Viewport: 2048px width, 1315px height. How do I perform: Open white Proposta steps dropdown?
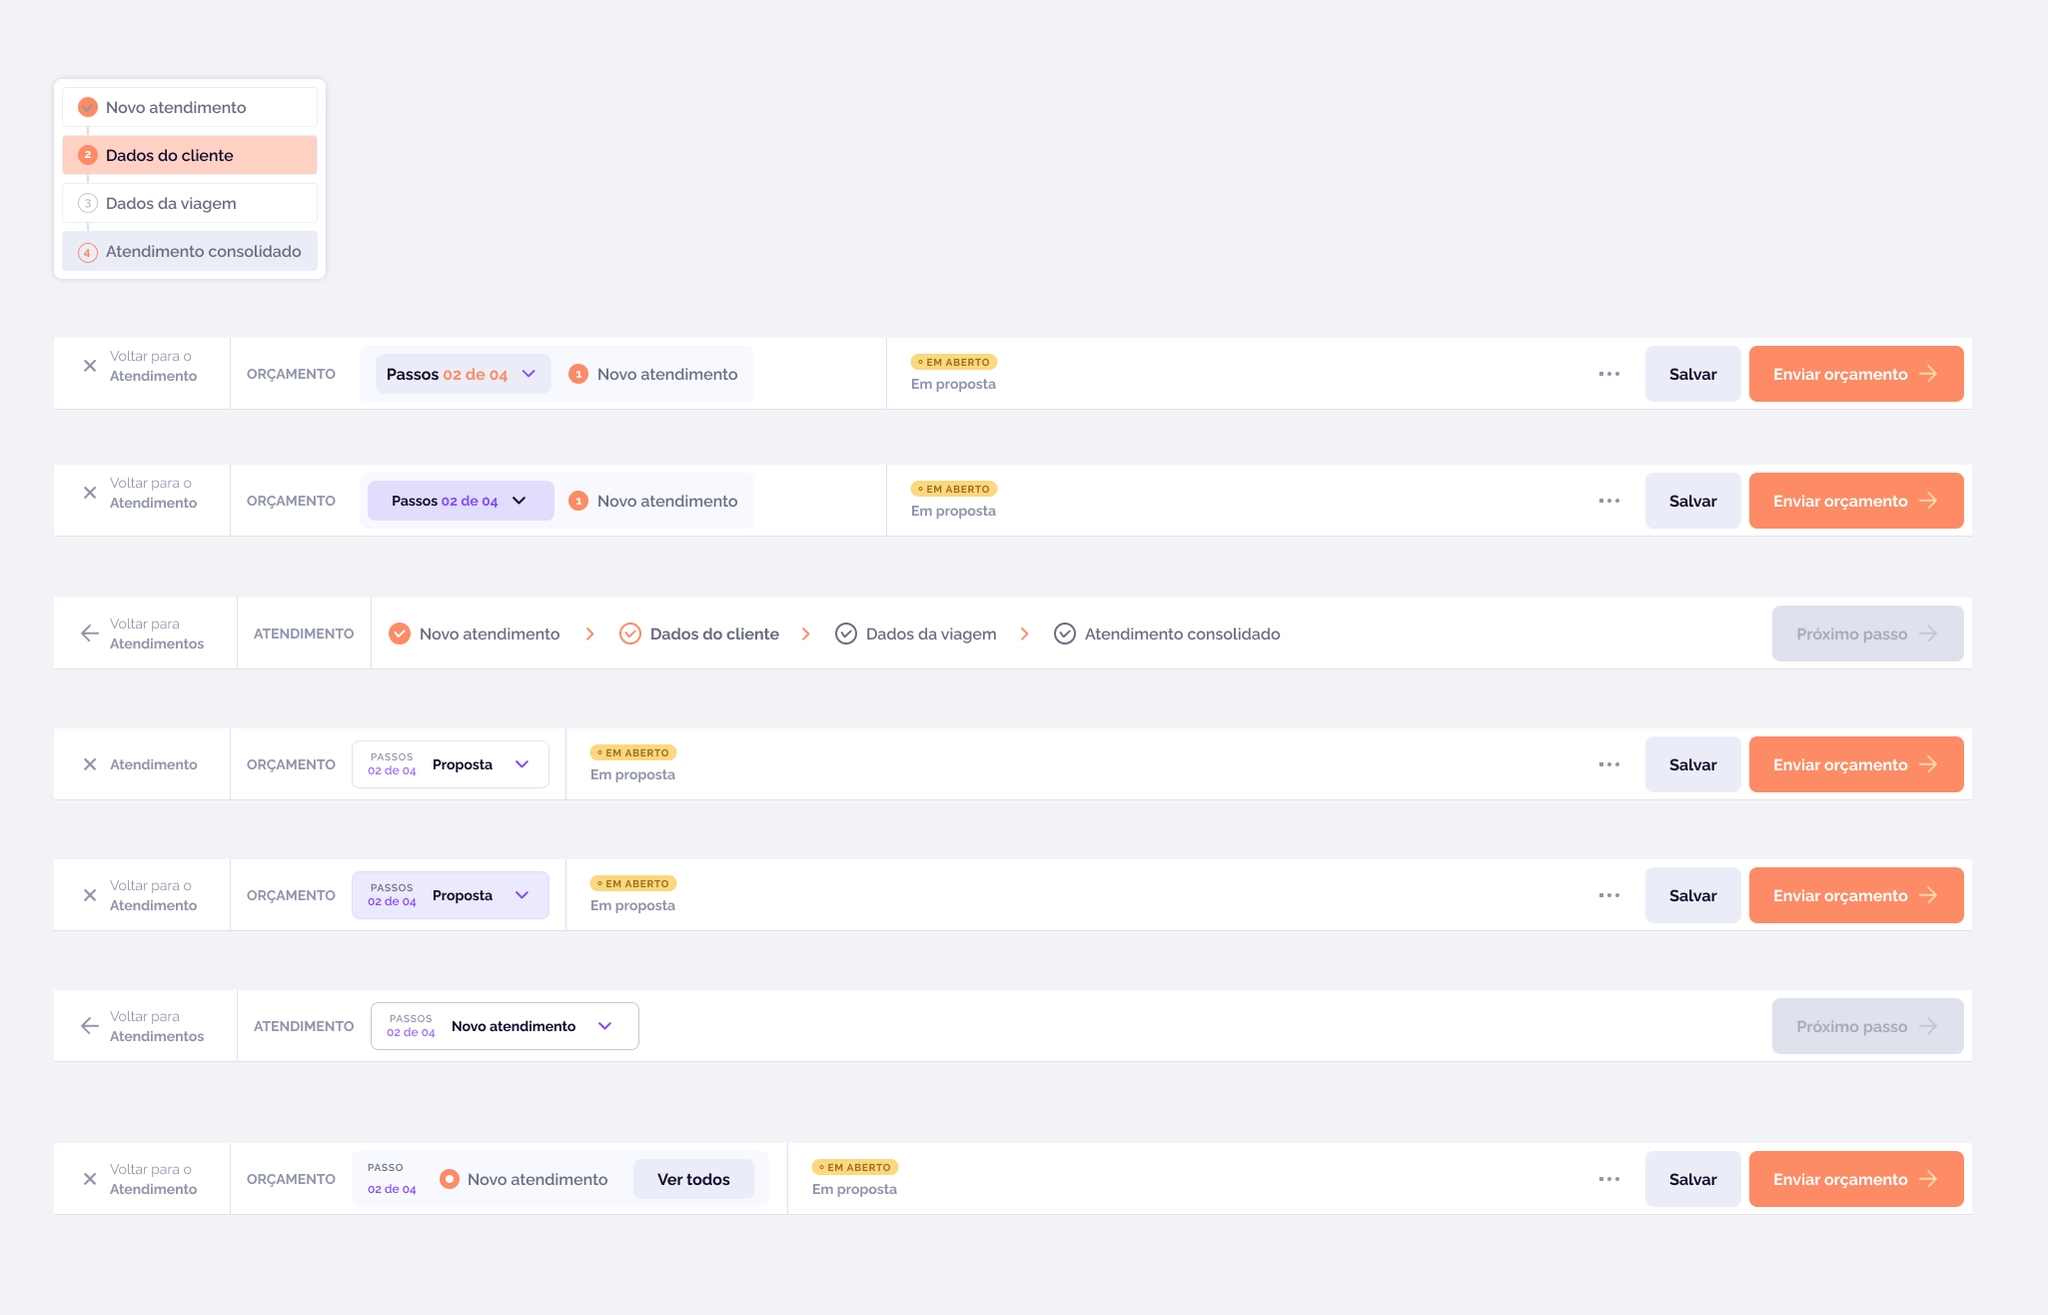[x=450, y=764]
